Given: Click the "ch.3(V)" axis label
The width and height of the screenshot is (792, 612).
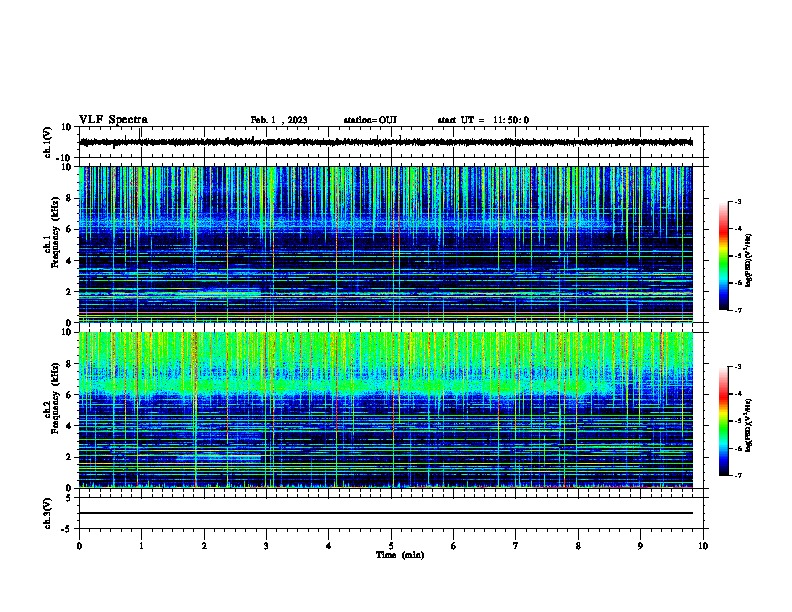Looking at the screenshot, I should pyautogui.click(x=47, y=514).
